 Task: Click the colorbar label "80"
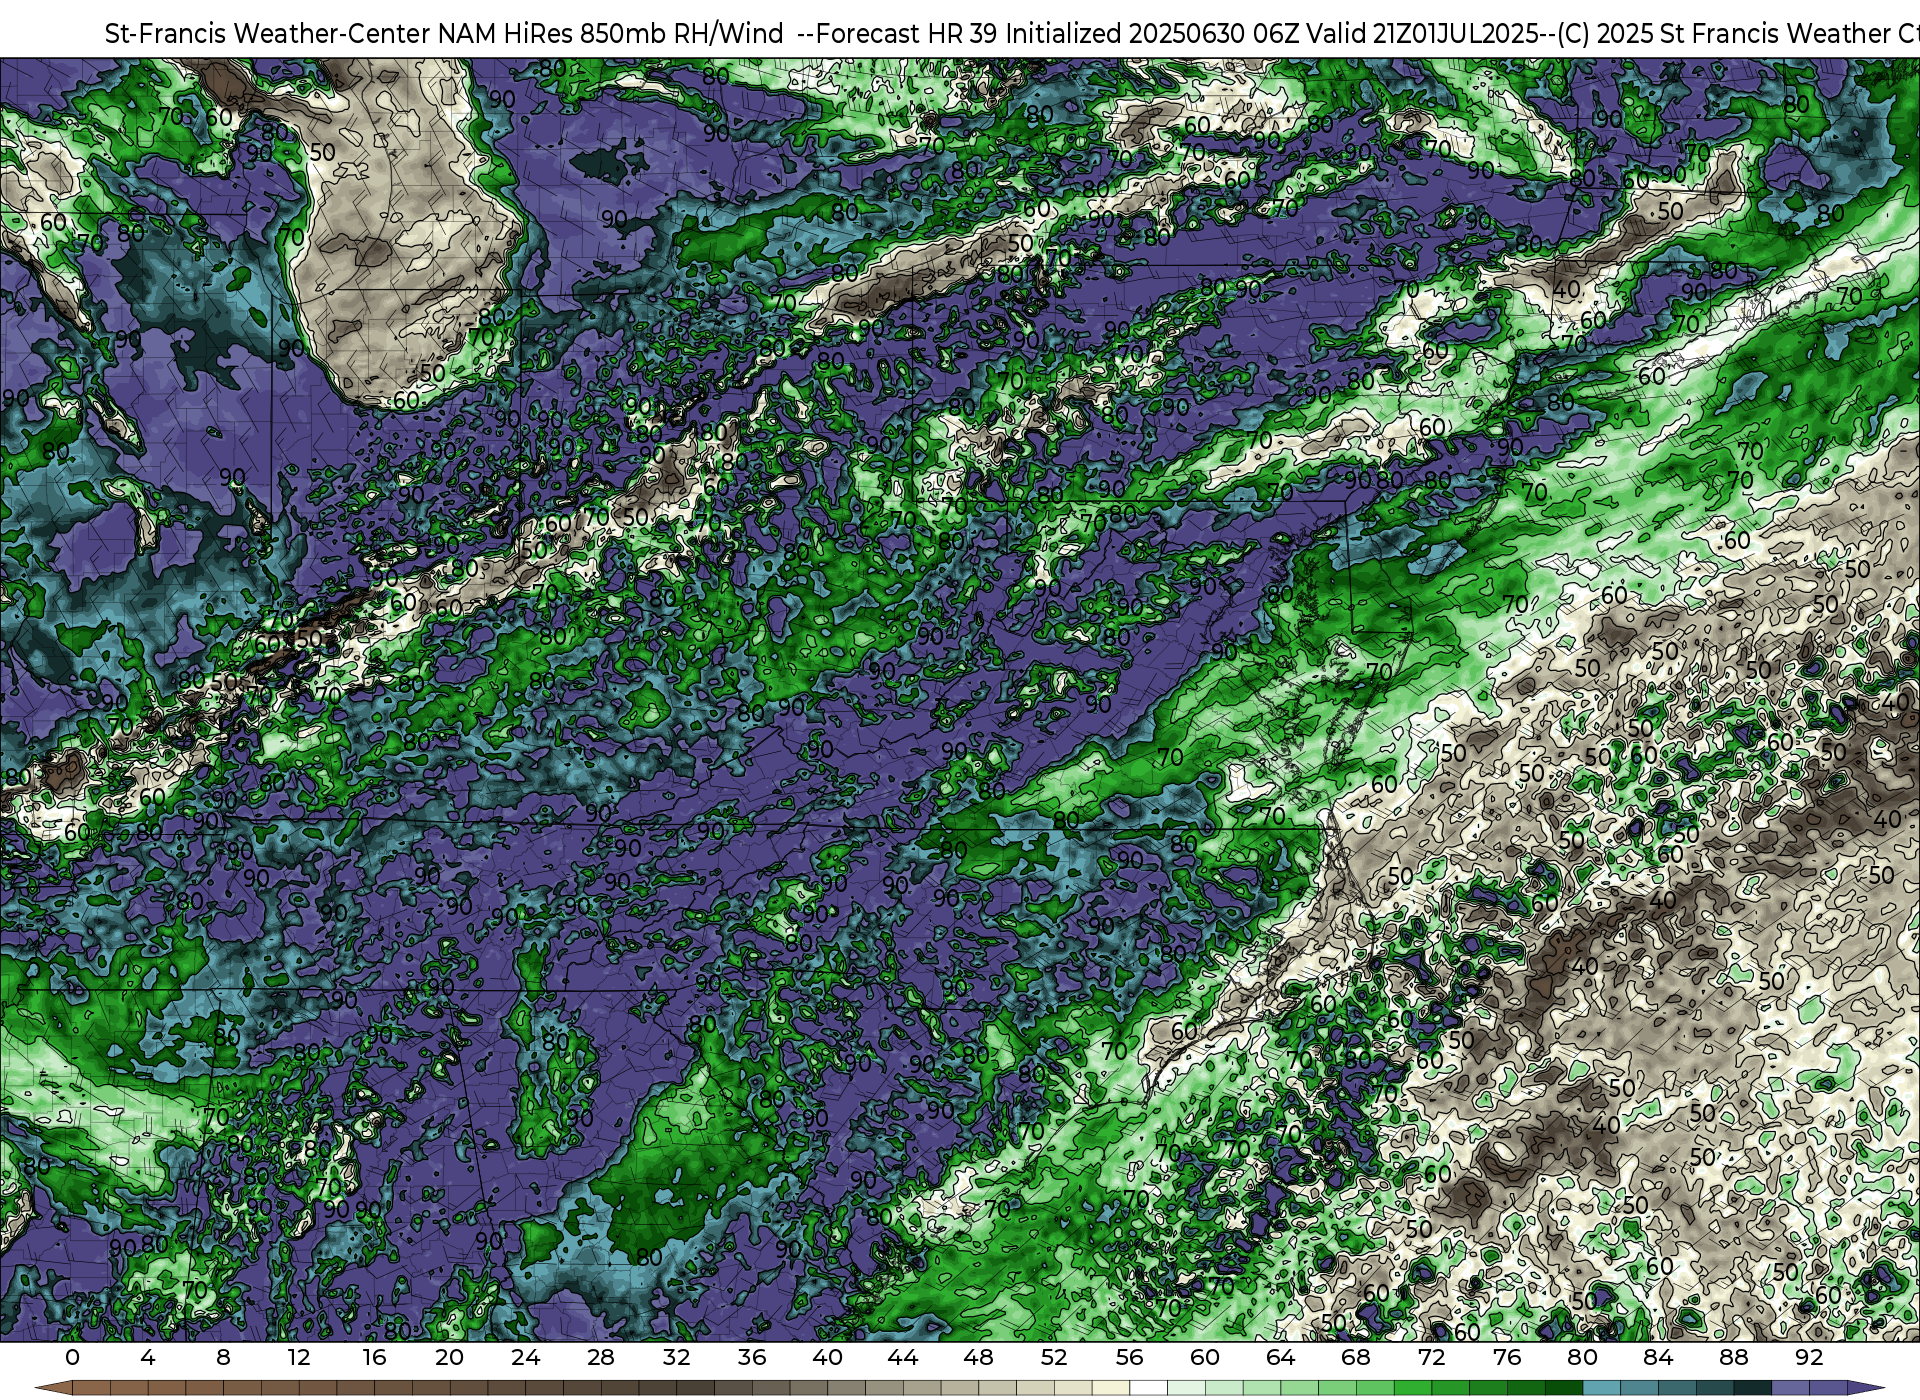coord(1583,1358)
